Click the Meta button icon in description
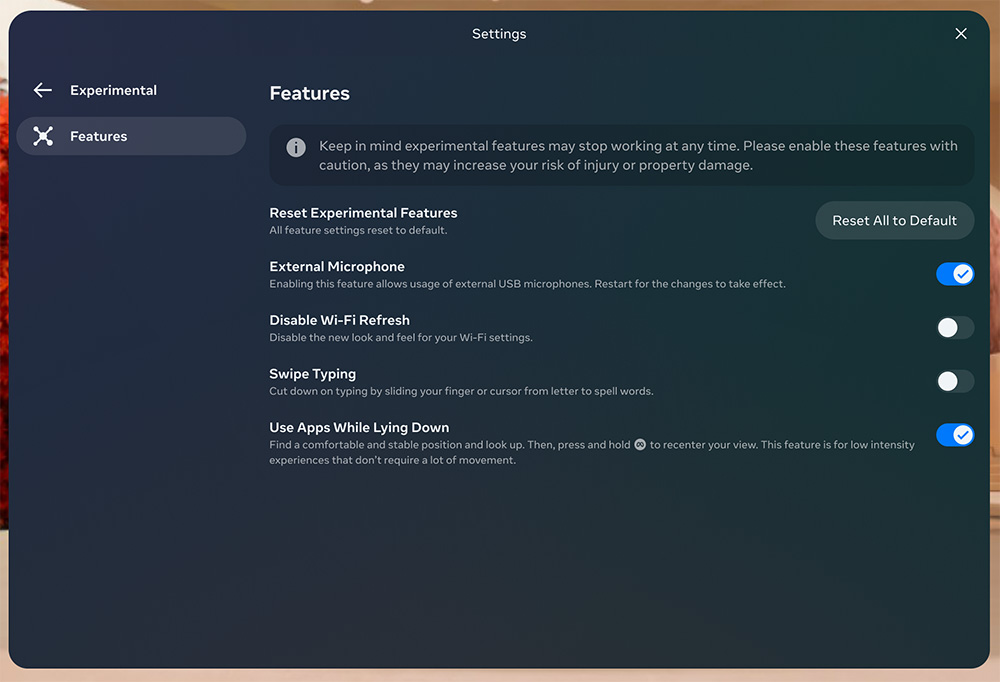This screenshot has width=1000, height=682. 640,445
